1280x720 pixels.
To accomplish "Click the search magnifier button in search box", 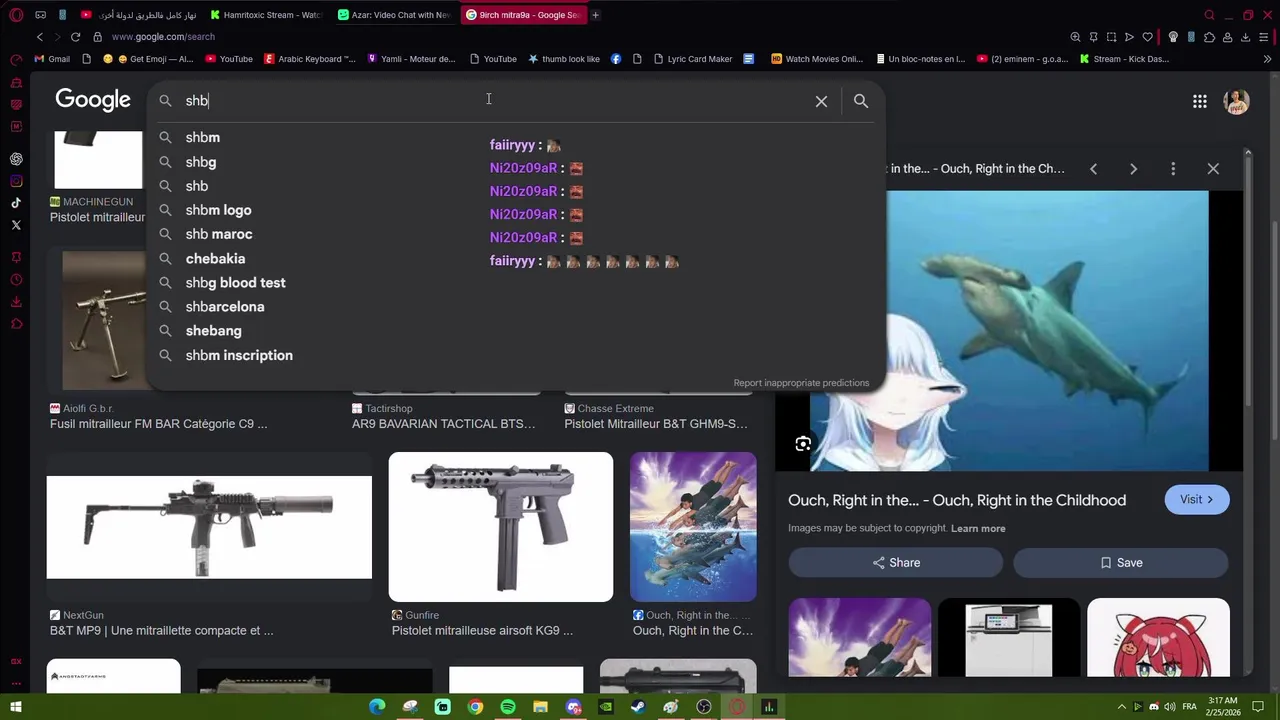I will (x=861, y=101).
